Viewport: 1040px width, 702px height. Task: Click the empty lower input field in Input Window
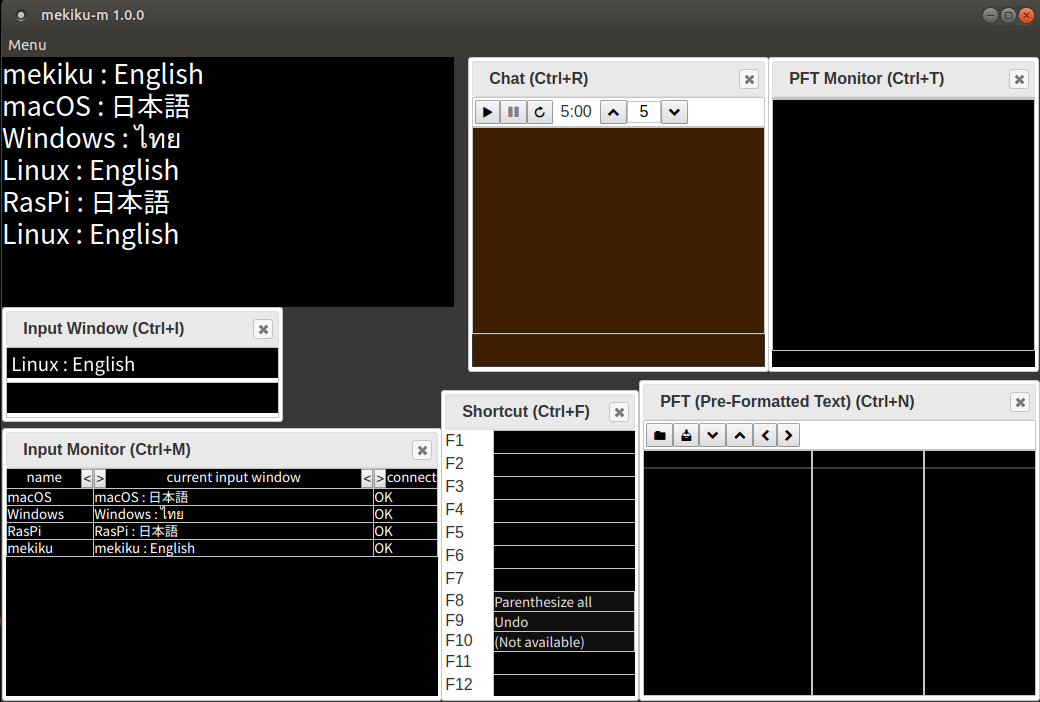[x=142, y=398]
